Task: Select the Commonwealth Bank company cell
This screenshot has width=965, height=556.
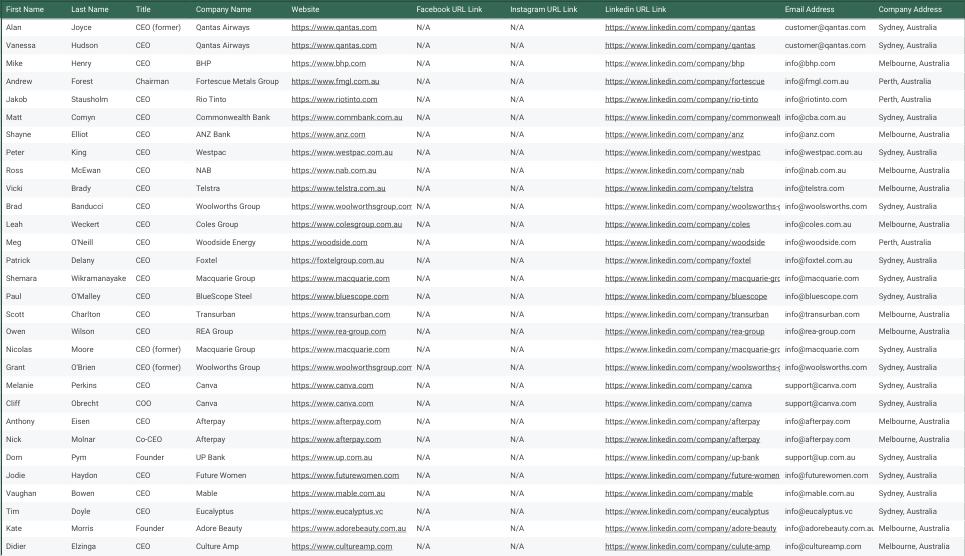Action: [x=233, y=117]
